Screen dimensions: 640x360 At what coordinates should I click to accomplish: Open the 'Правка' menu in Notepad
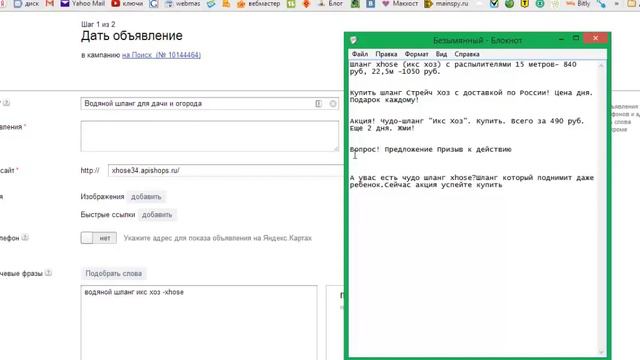tap(386, 54)
